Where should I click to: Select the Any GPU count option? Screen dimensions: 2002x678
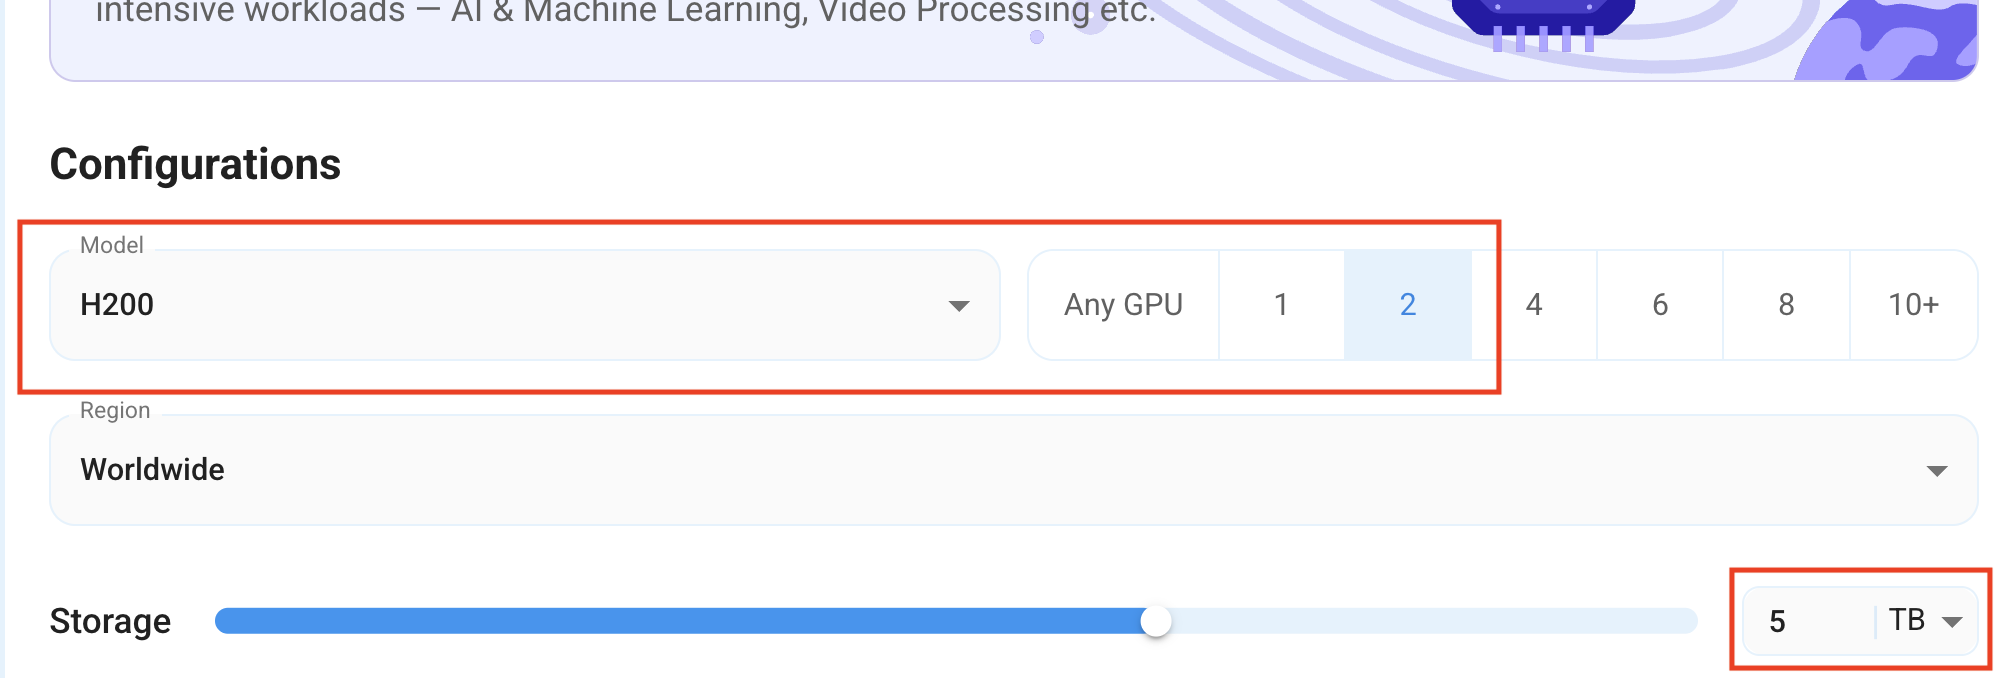pos(1123,305)
